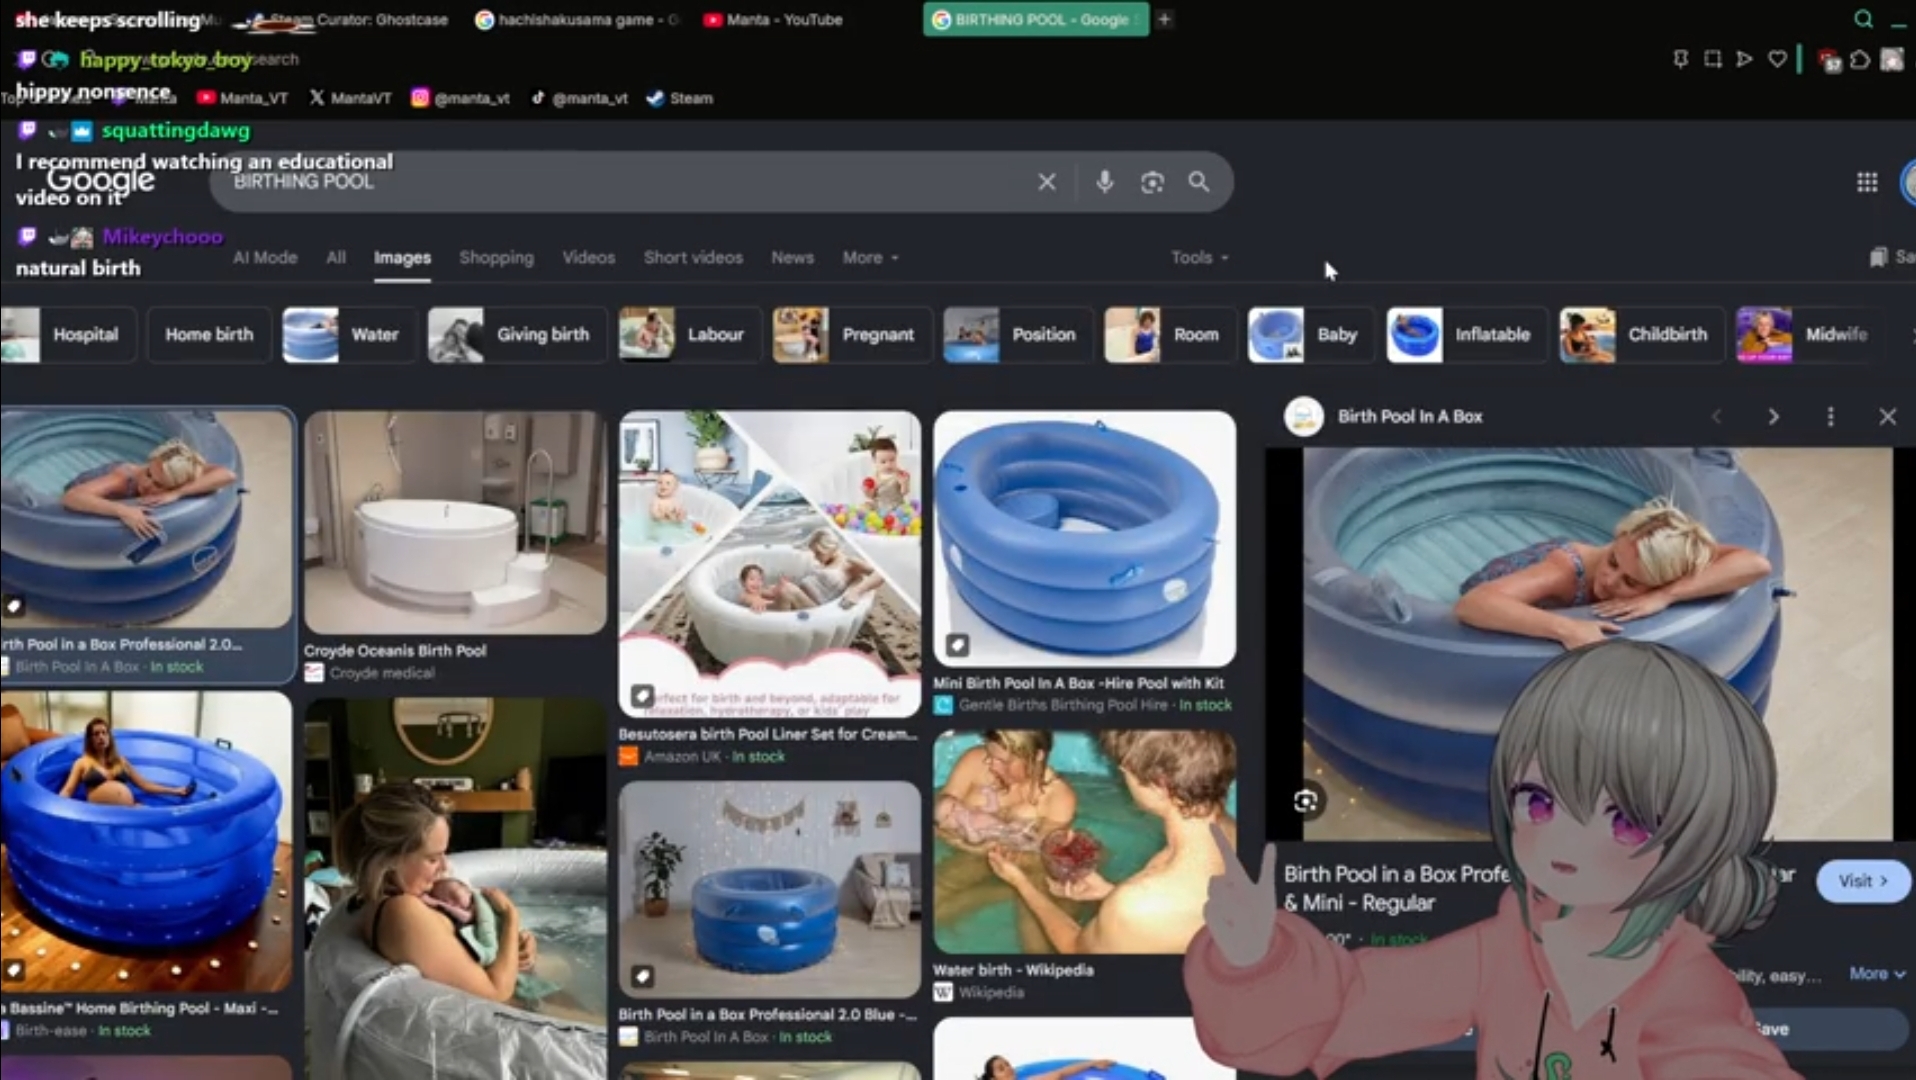Submit search with the magnifier icon

click(x=1198, y=182)
